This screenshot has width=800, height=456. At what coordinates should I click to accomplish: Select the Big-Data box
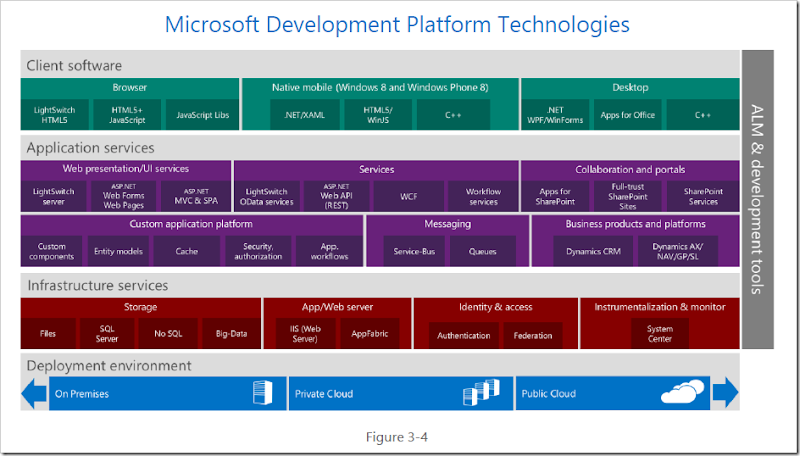pyautogui.click(x=231, y=334)
